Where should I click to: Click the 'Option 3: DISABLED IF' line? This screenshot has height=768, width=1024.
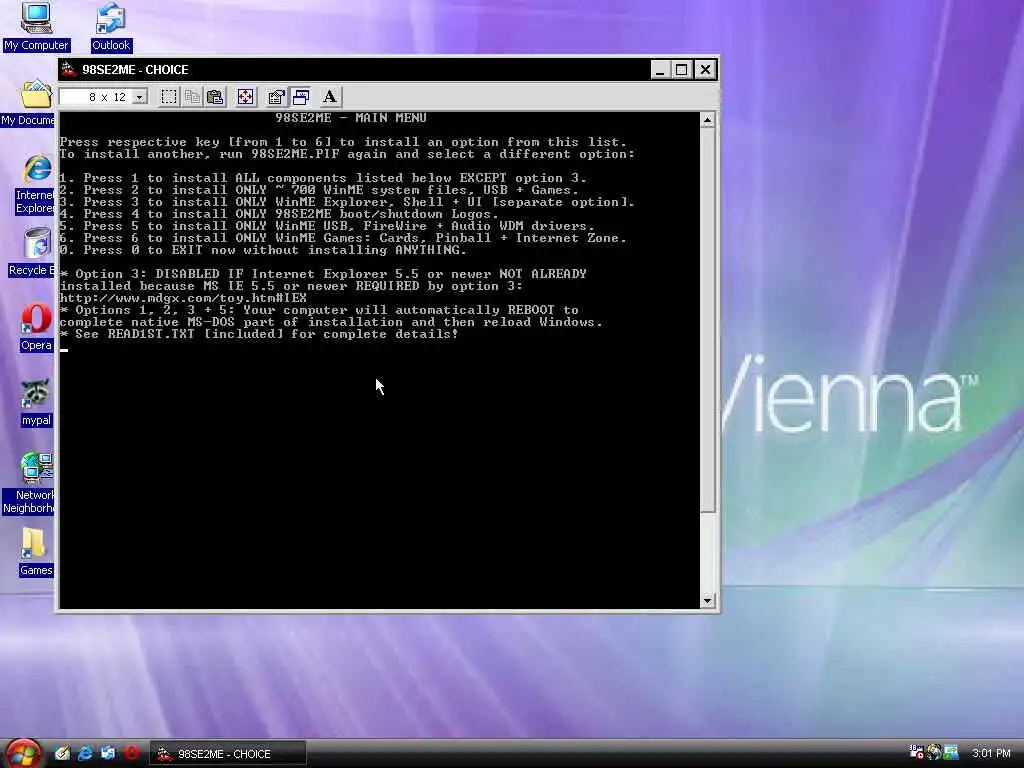pos(323,274)
